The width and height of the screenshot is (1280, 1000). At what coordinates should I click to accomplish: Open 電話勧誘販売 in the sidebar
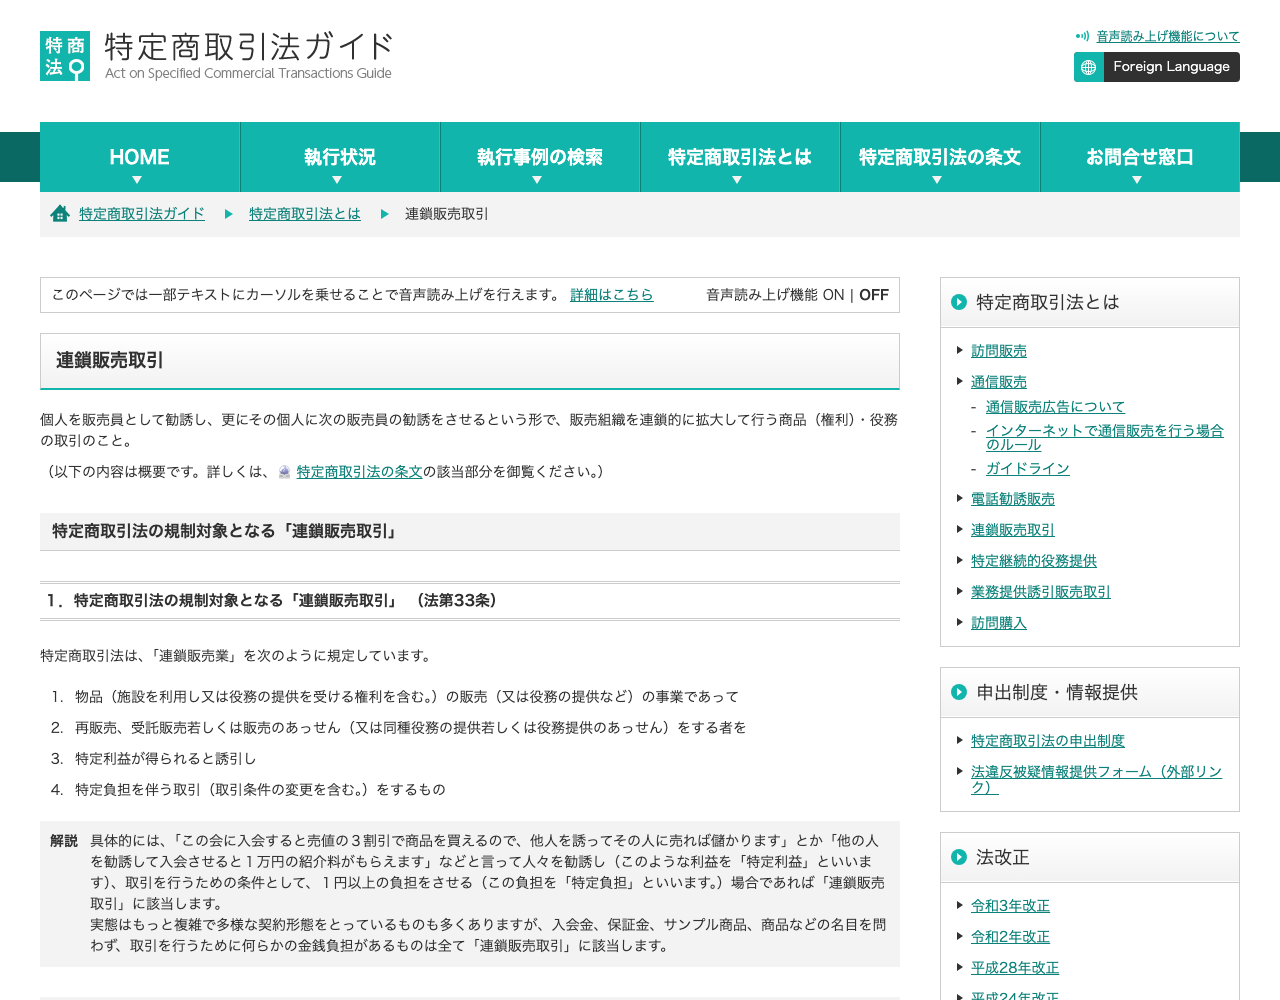pyautogui.click(x=1013, y=499)
